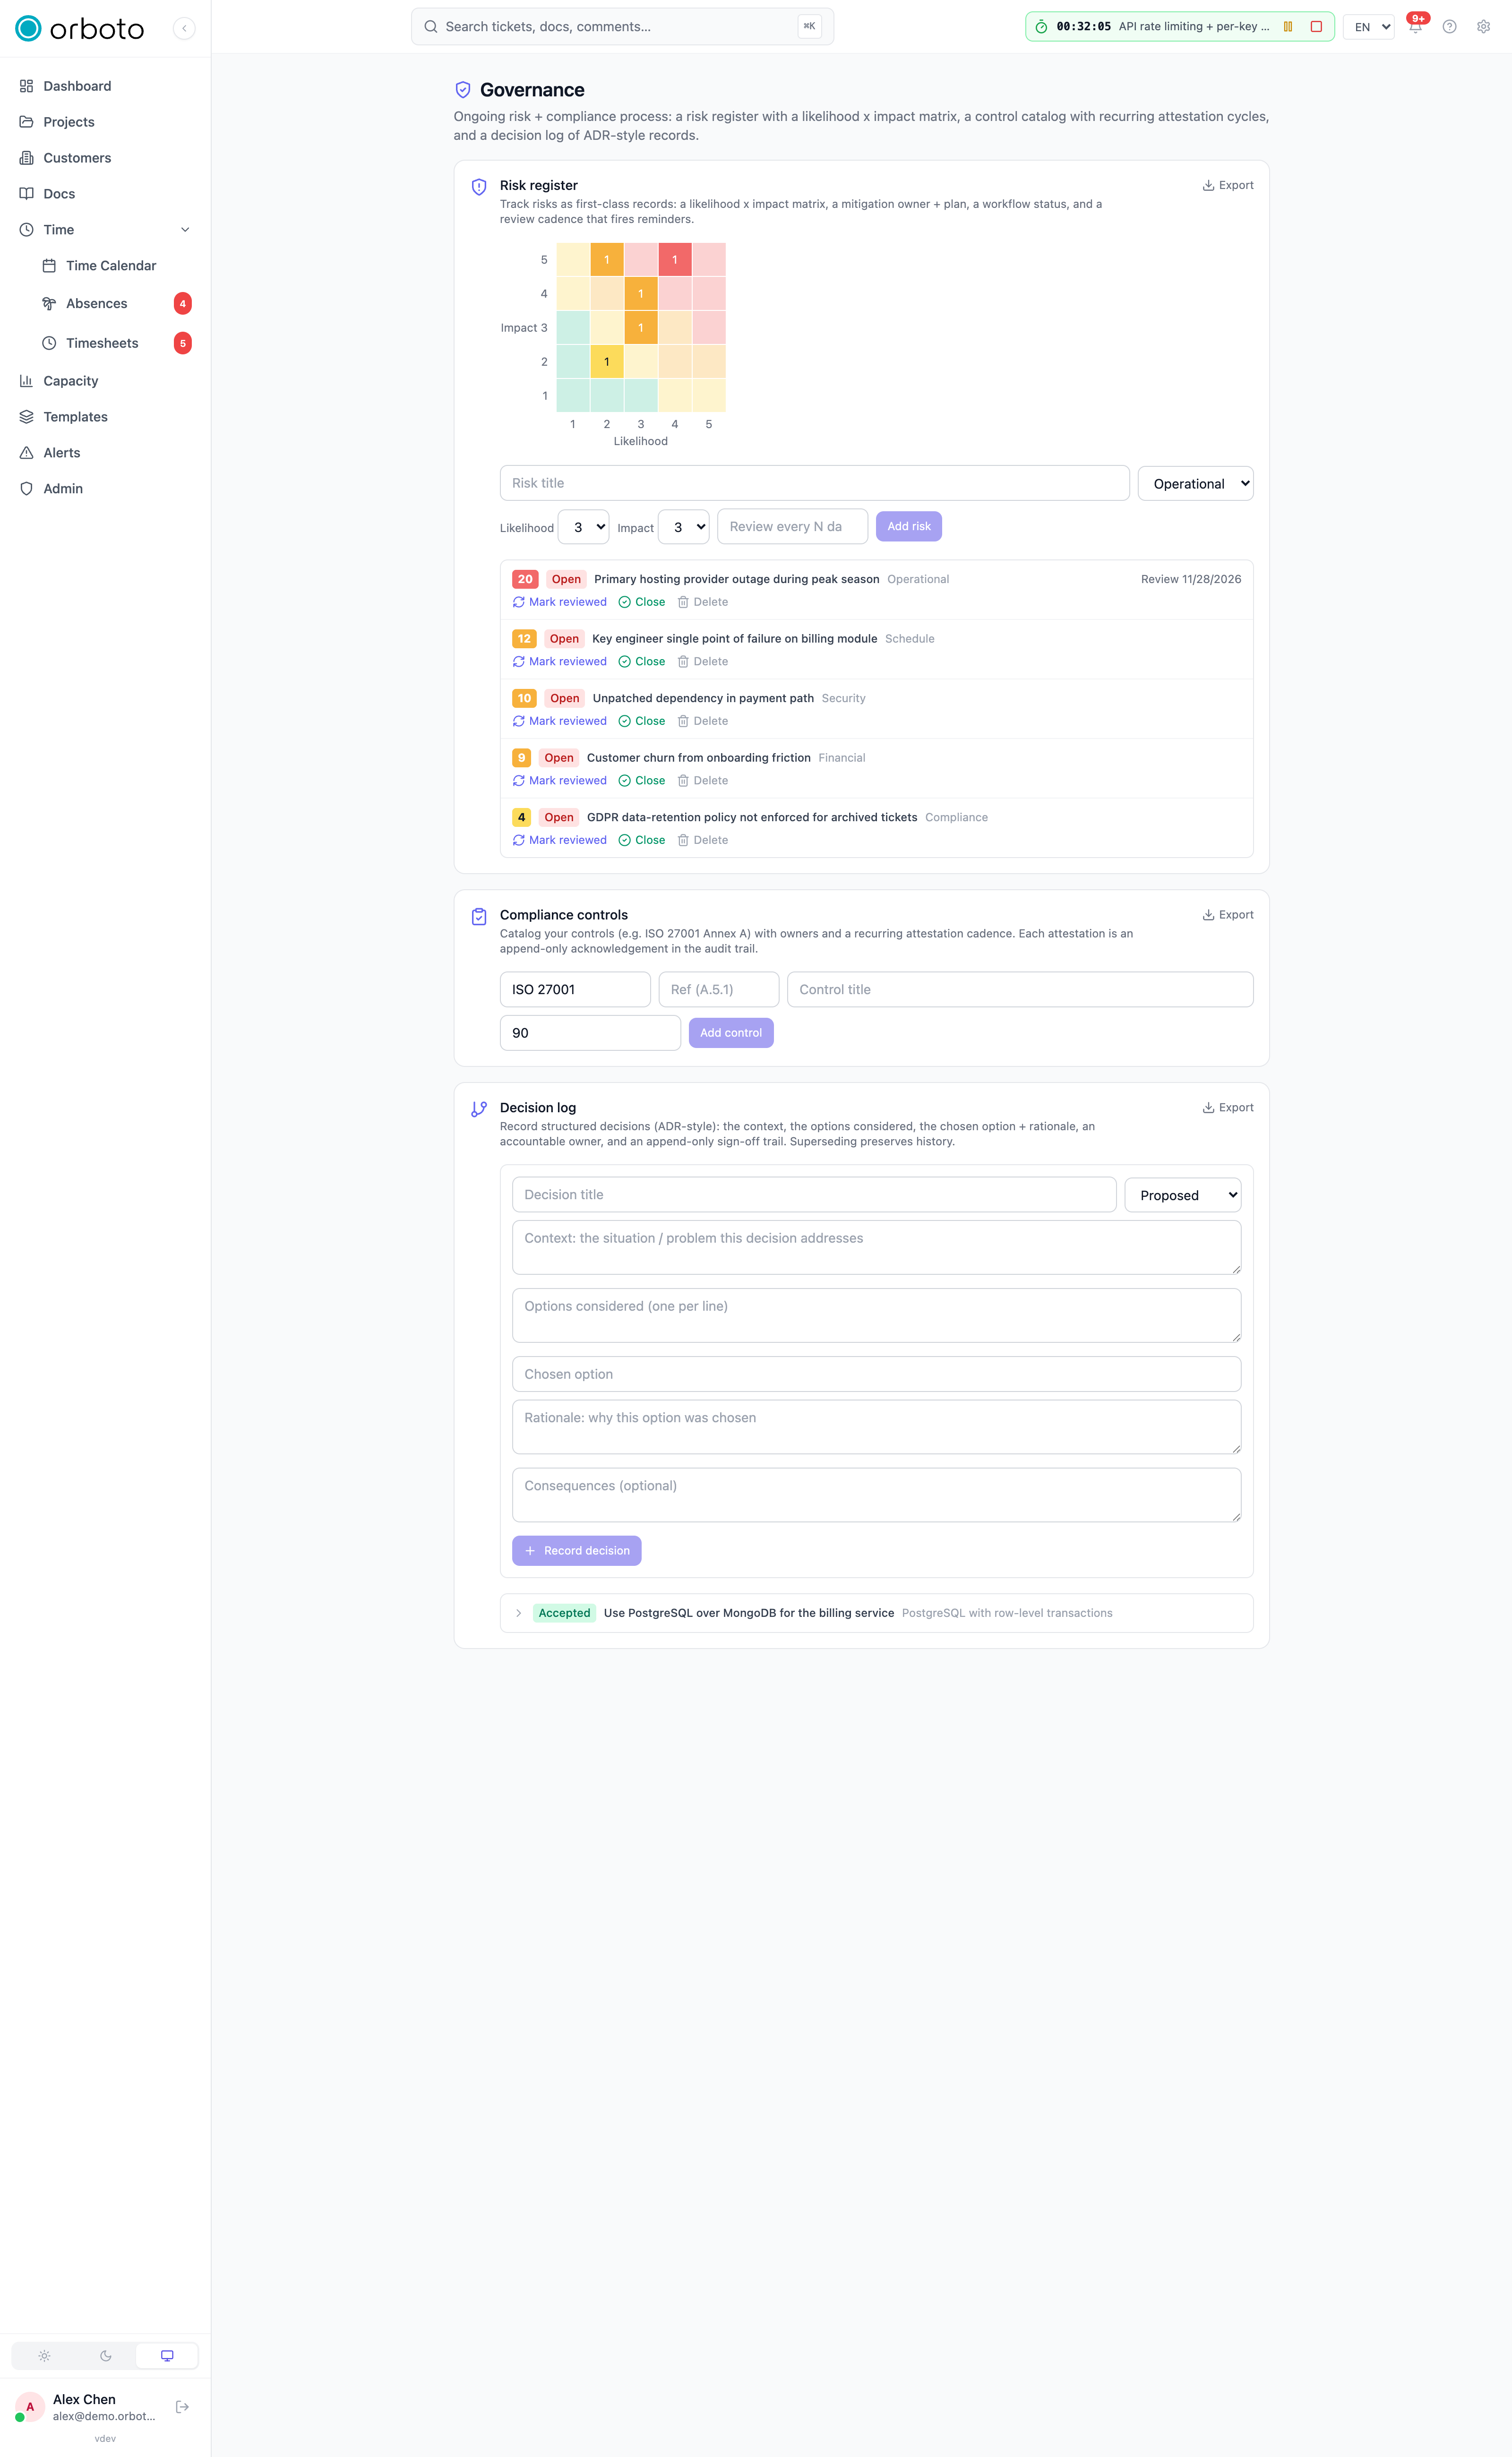This screenshot has height=2457, width=1512.
Task: Close the Key engineer single point risk
Action: [x=642, y=662]
